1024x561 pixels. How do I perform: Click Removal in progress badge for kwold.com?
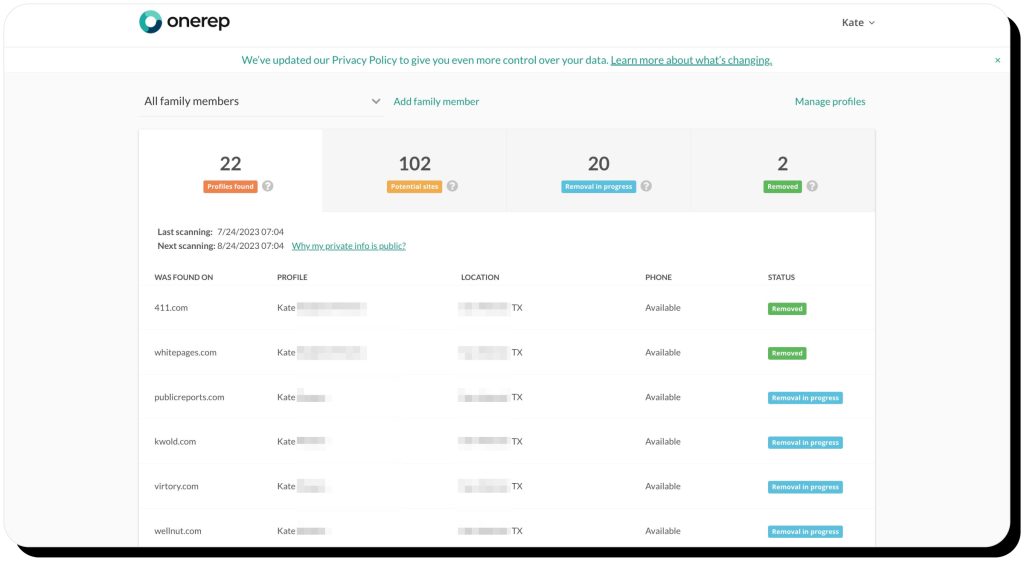point(805,443)
